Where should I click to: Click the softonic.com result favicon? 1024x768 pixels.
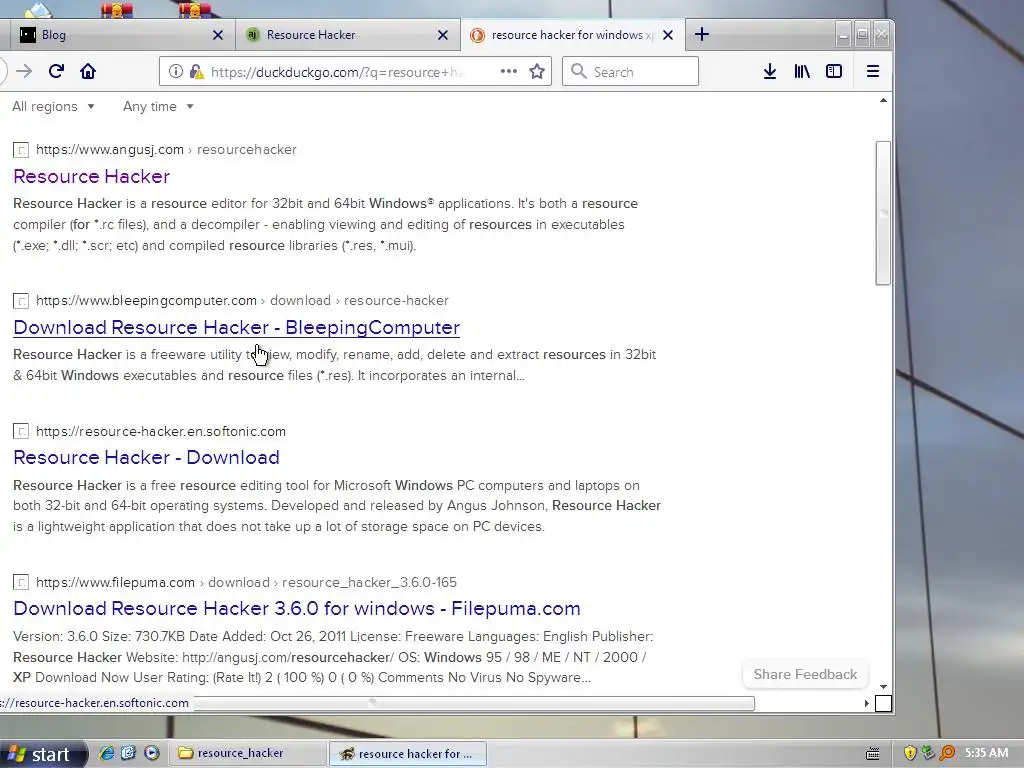pyautogui.click(x=21, y=432)
